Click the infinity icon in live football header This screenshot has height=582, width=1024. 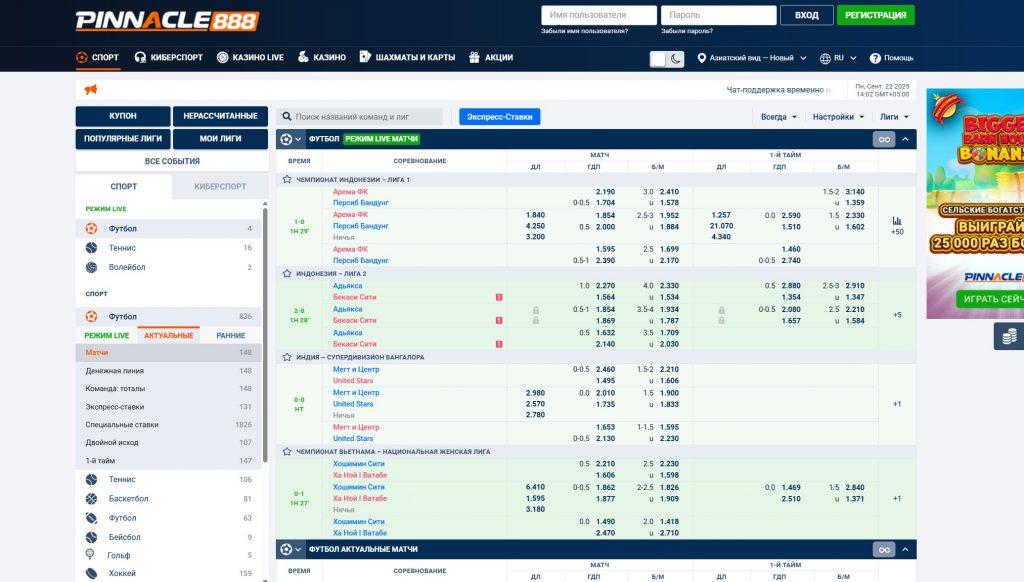tap(884, 140)
